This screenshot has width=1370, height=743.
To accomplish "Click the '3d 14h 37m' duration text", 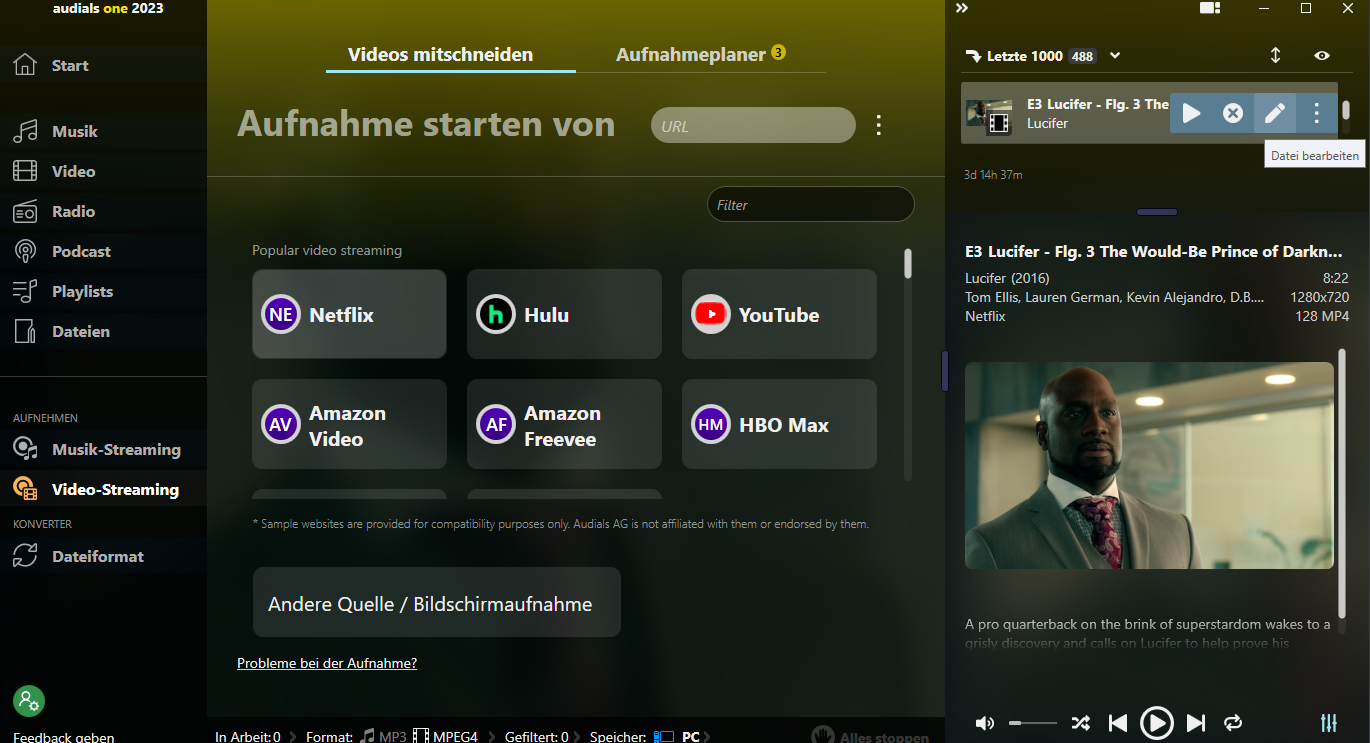I will point(993,175).
